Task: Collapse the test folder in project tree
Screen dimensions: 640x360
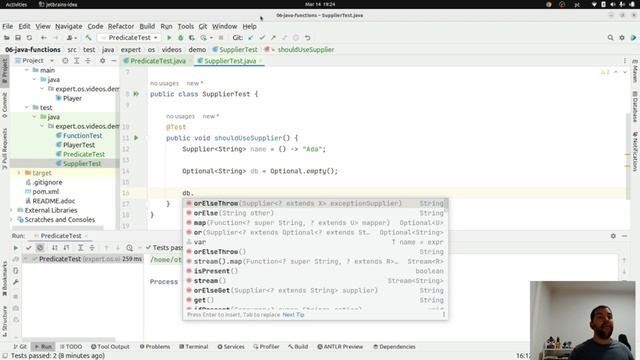Action: click(x=27, y=107)
